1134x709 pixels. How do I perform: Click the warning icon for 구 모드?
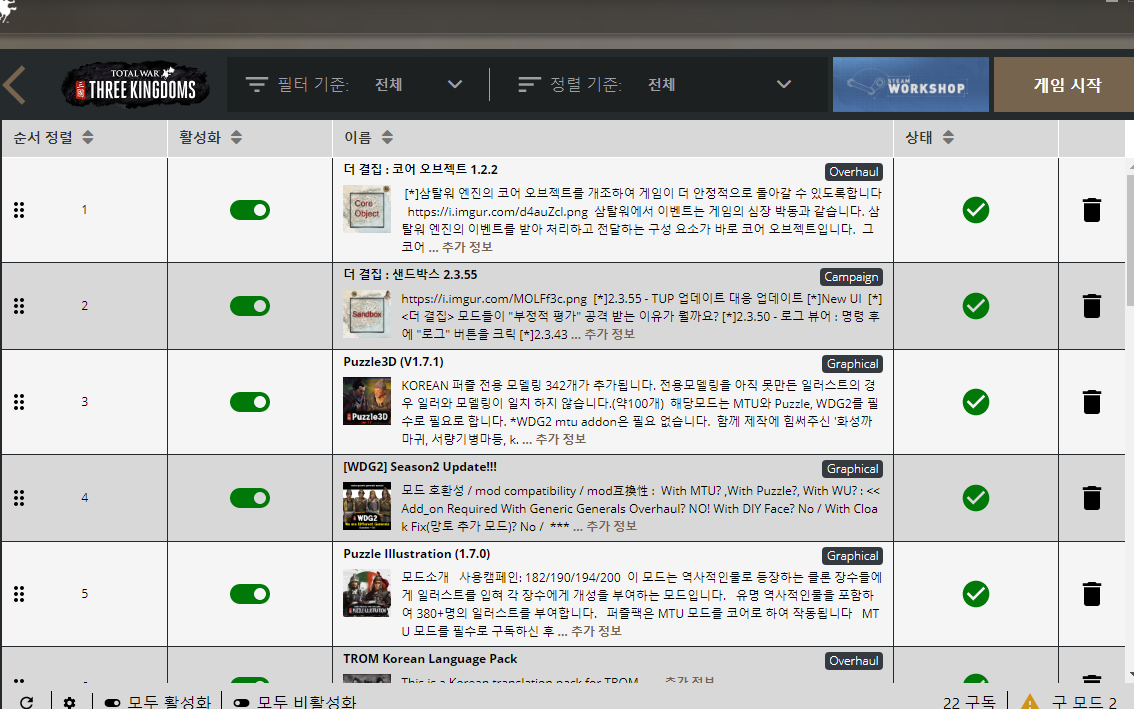click(x=1029, y=702)
